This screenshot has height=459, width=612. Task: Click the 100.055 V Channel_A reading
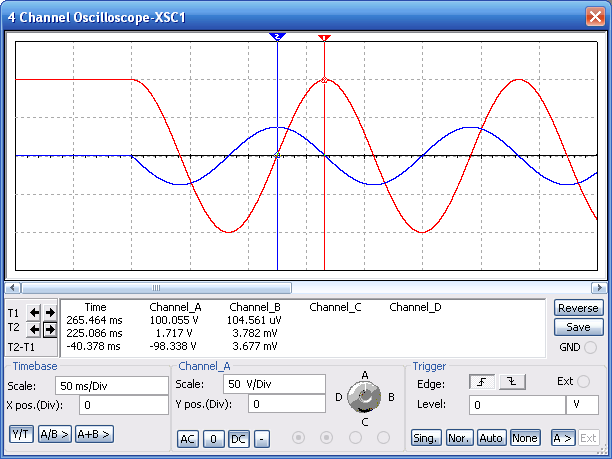pos(174,320)
